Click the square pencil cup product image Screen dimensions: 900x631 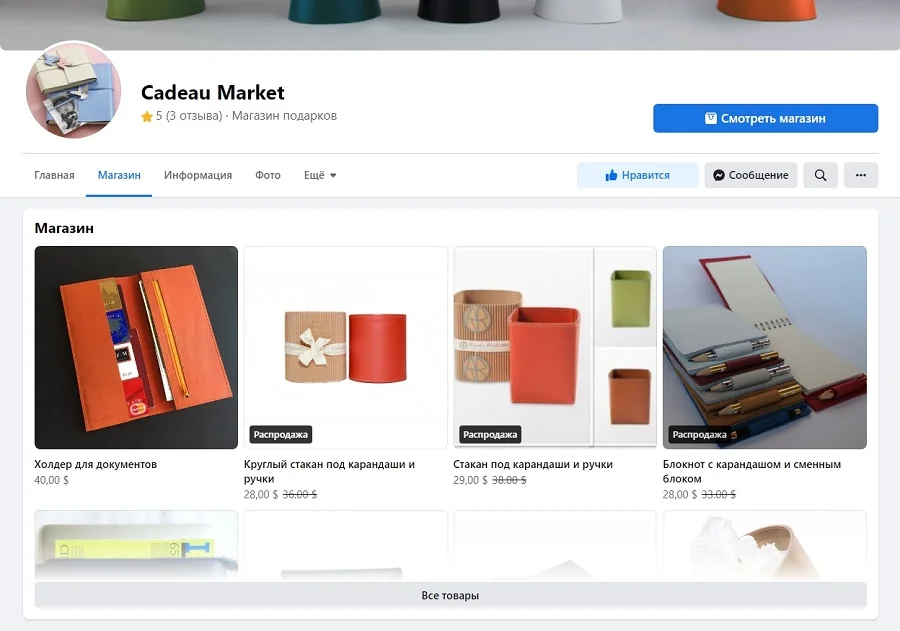555,347
